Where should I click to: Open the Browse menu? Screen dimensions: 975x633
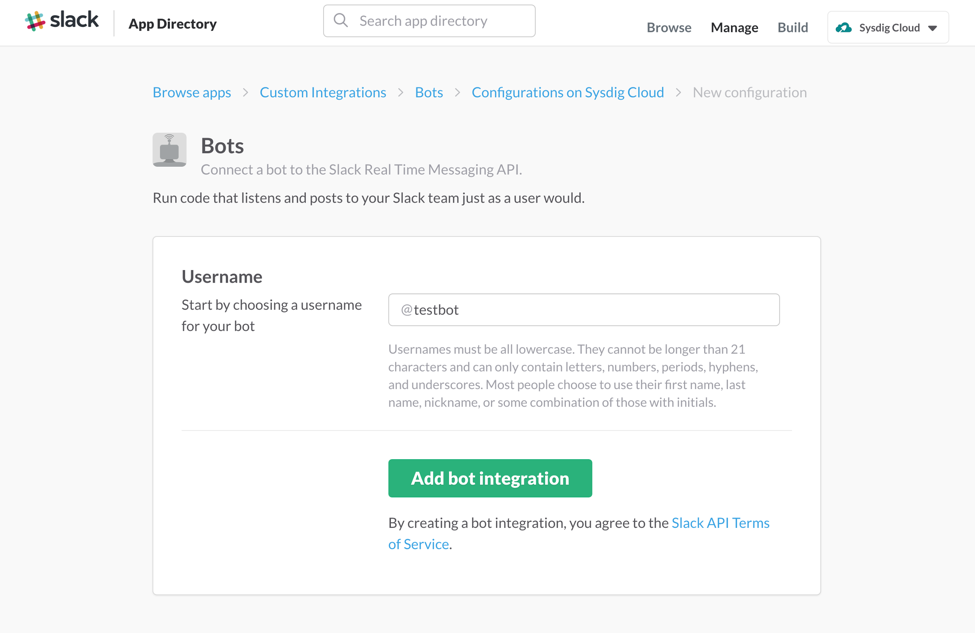(668, 27)
